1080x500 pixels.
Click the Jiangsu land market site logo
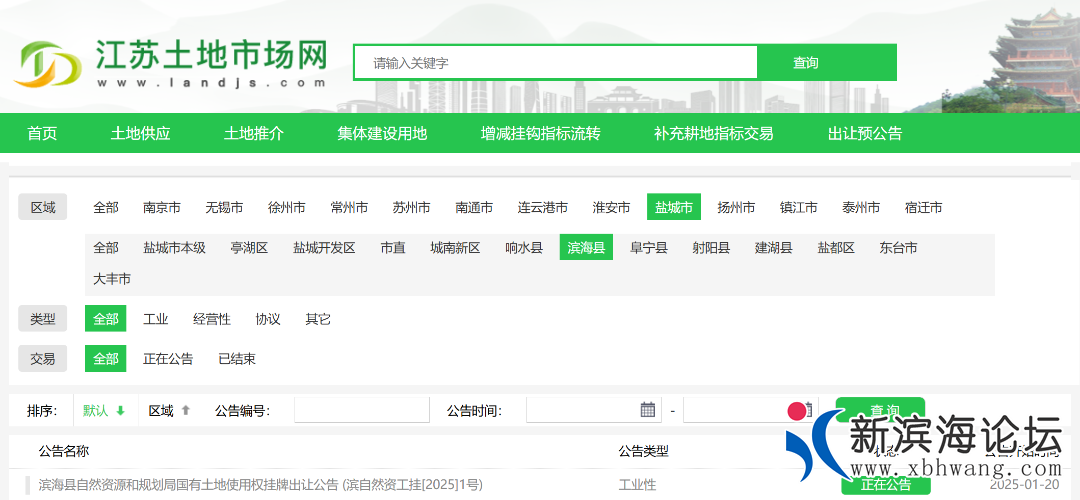tap(170, 63)
